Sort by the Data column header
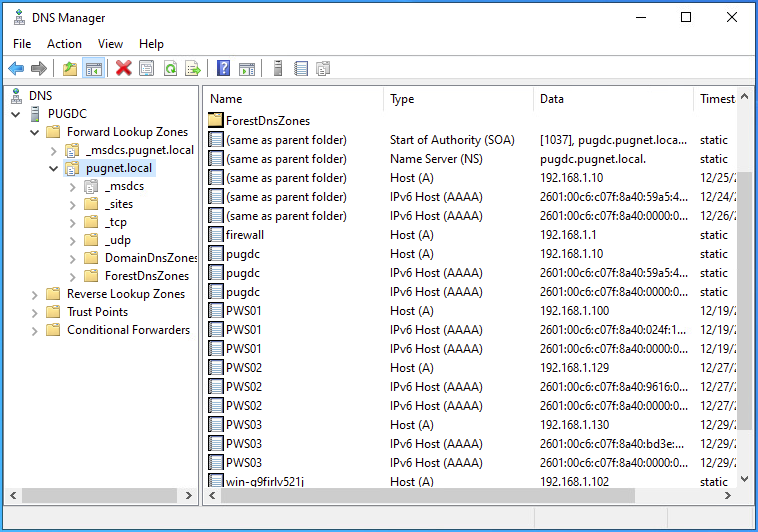 (x=613, y=99)
